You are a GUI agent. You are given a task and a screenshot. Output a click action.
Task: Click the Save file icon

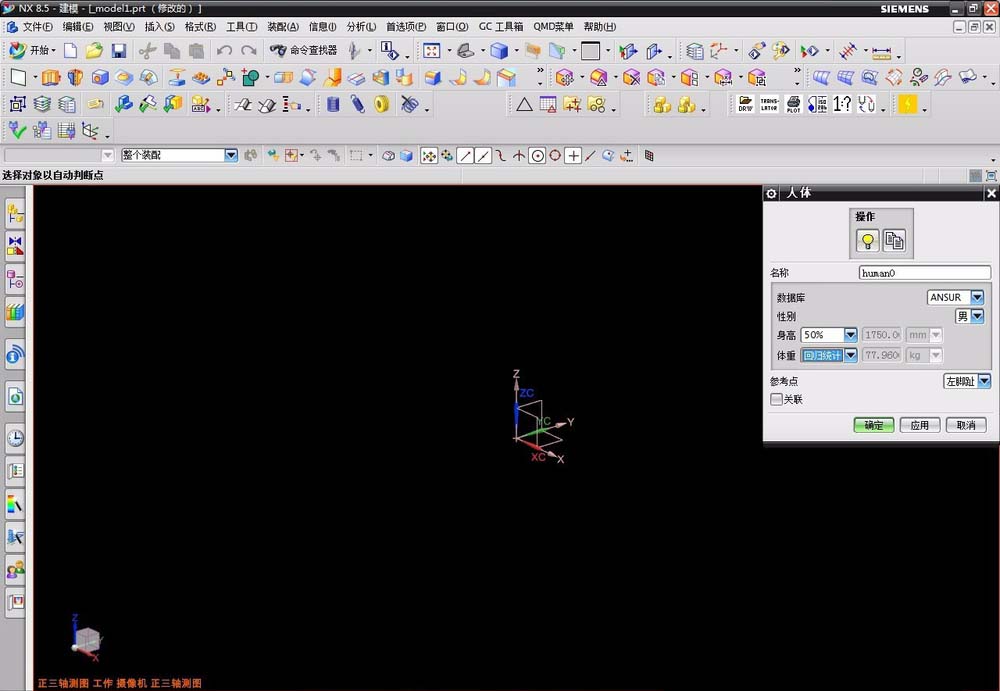[x=118, y=50]
